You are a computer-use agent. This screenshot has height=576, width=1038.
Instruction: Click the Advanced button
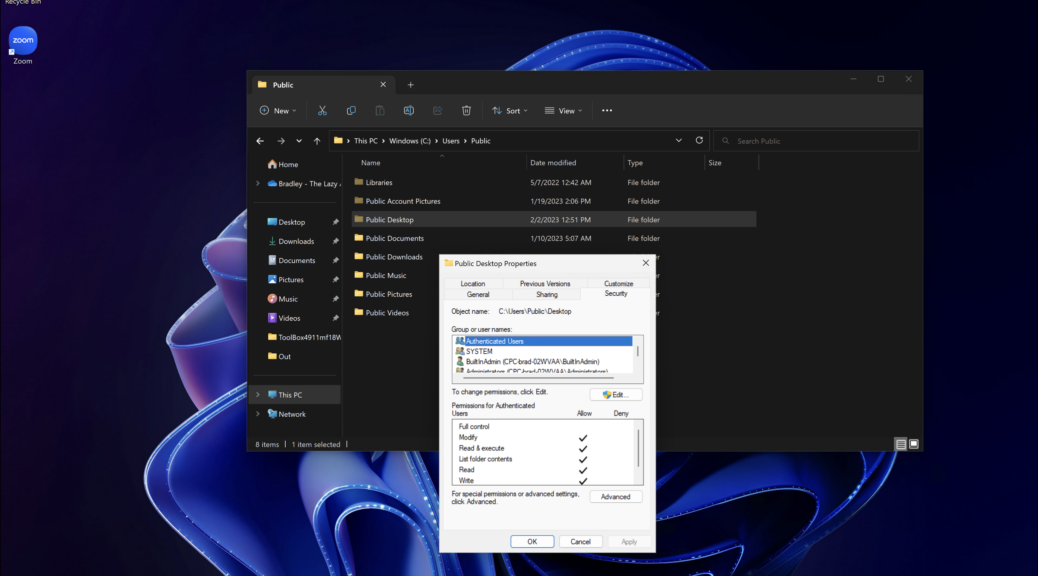coord(616,497)
